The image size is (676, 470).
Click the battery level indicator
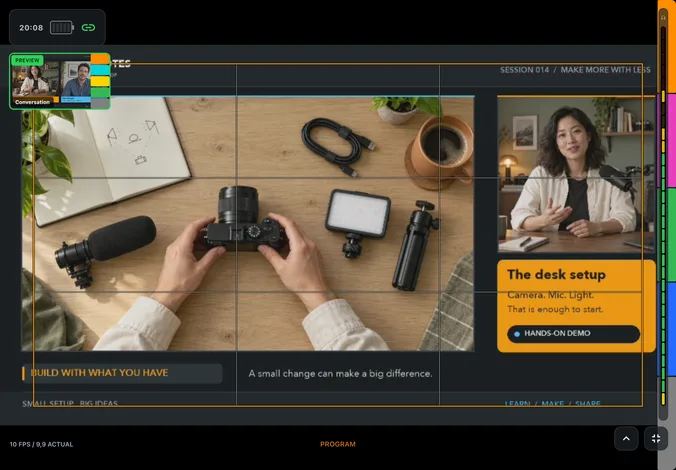point(62,28)
